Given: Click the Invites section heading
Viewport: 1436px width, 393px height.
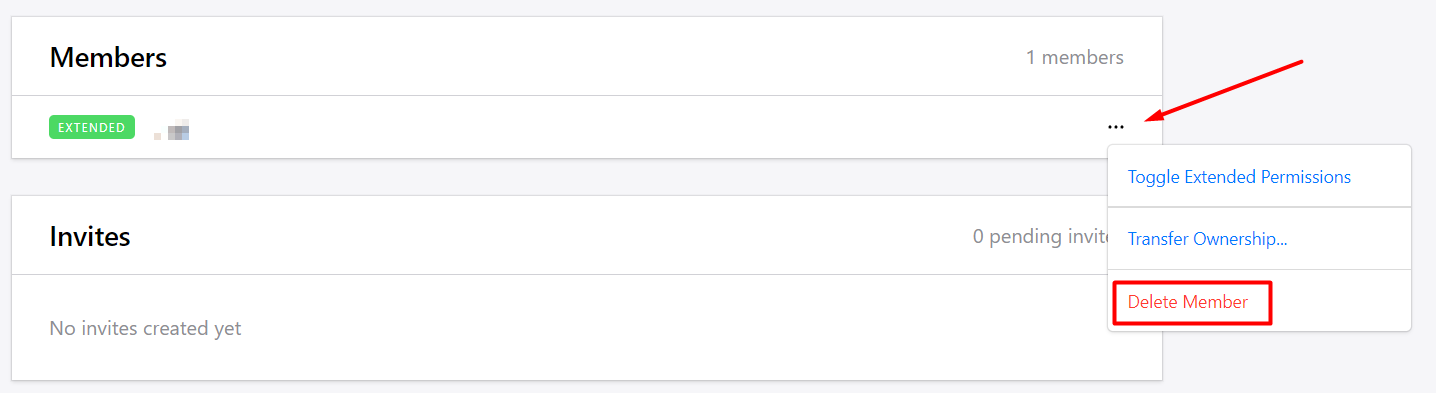Looking at the screenshot, I should pos(90,237).
